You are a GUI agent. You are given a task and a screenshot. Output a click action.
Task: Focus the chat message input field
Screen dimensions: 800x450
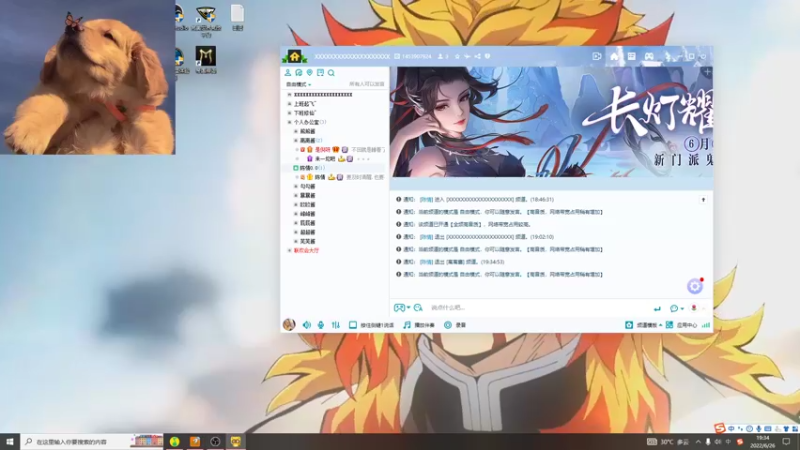(538, 308)
